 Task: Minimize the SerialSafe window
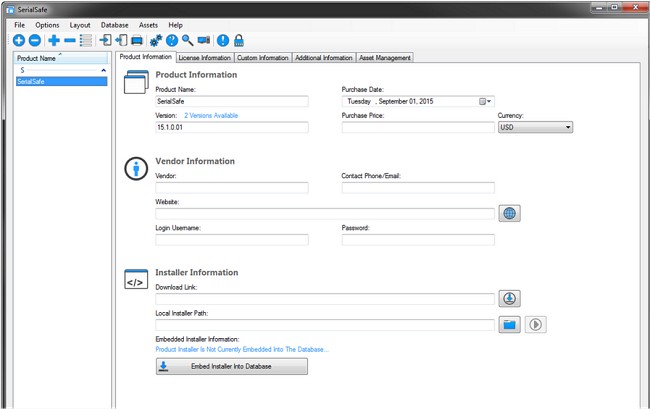point(599,7)
